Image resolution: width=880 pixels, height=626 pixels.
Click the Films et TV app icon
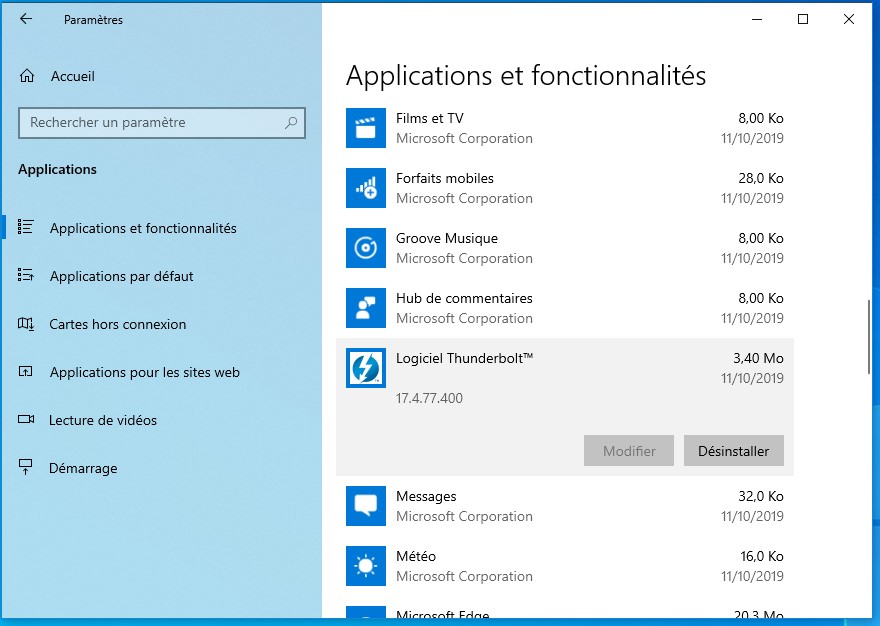[x=365, y=128]
